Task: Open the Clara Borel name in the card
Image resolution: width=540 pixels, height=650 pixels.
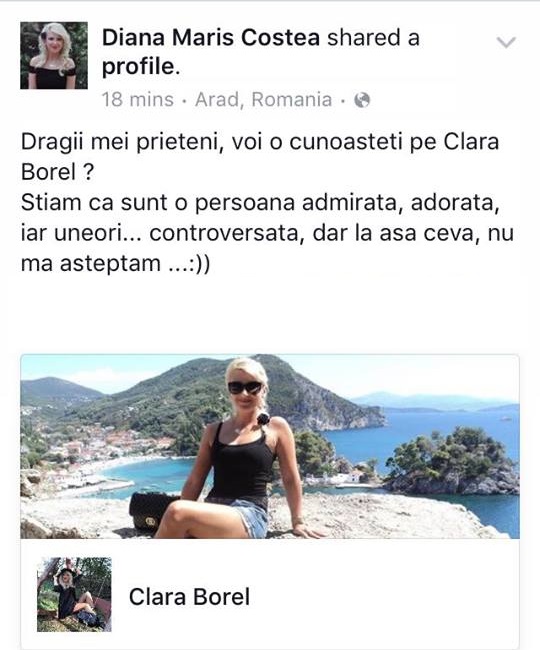Action: [x=189, y=597]
